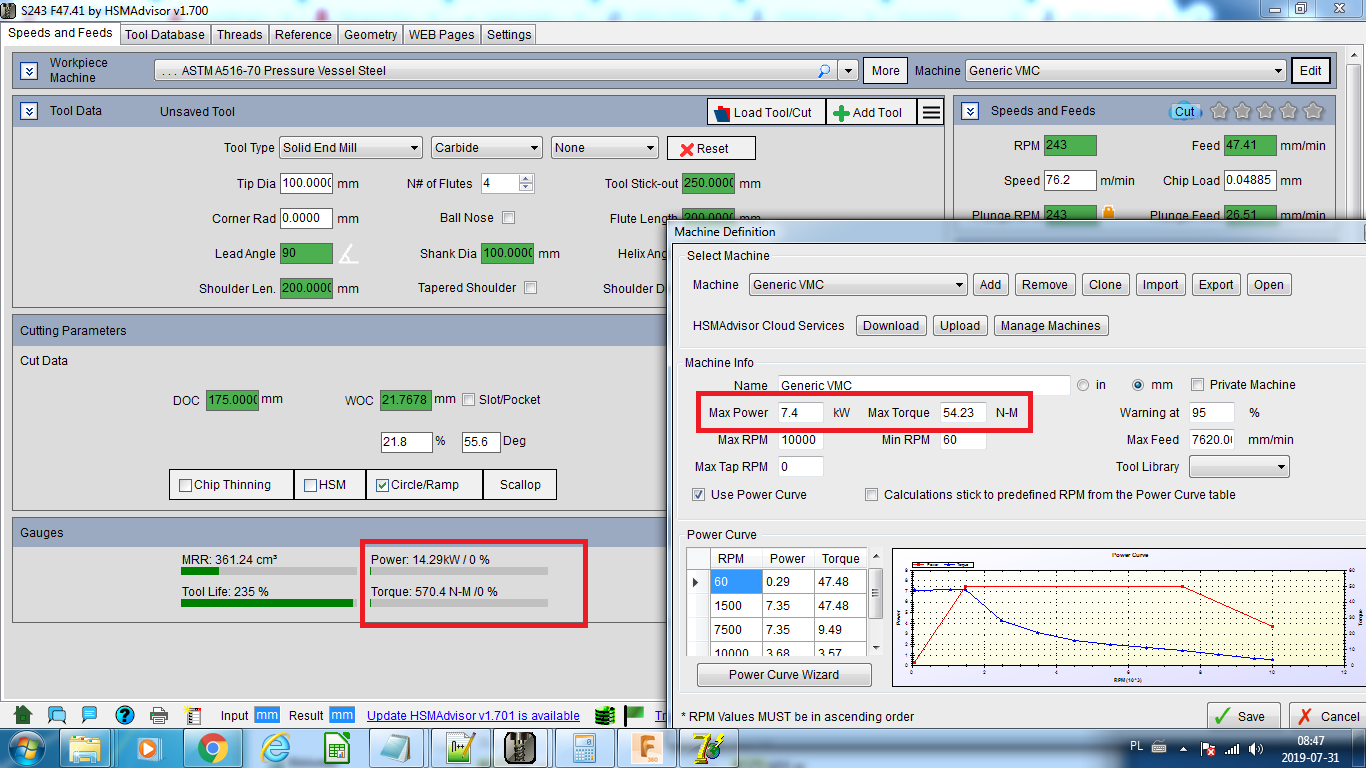This screenshot has width=1366, height=768.
Task: Expand the Carbide tool material dropdown
Action: (x=486, y=148)
